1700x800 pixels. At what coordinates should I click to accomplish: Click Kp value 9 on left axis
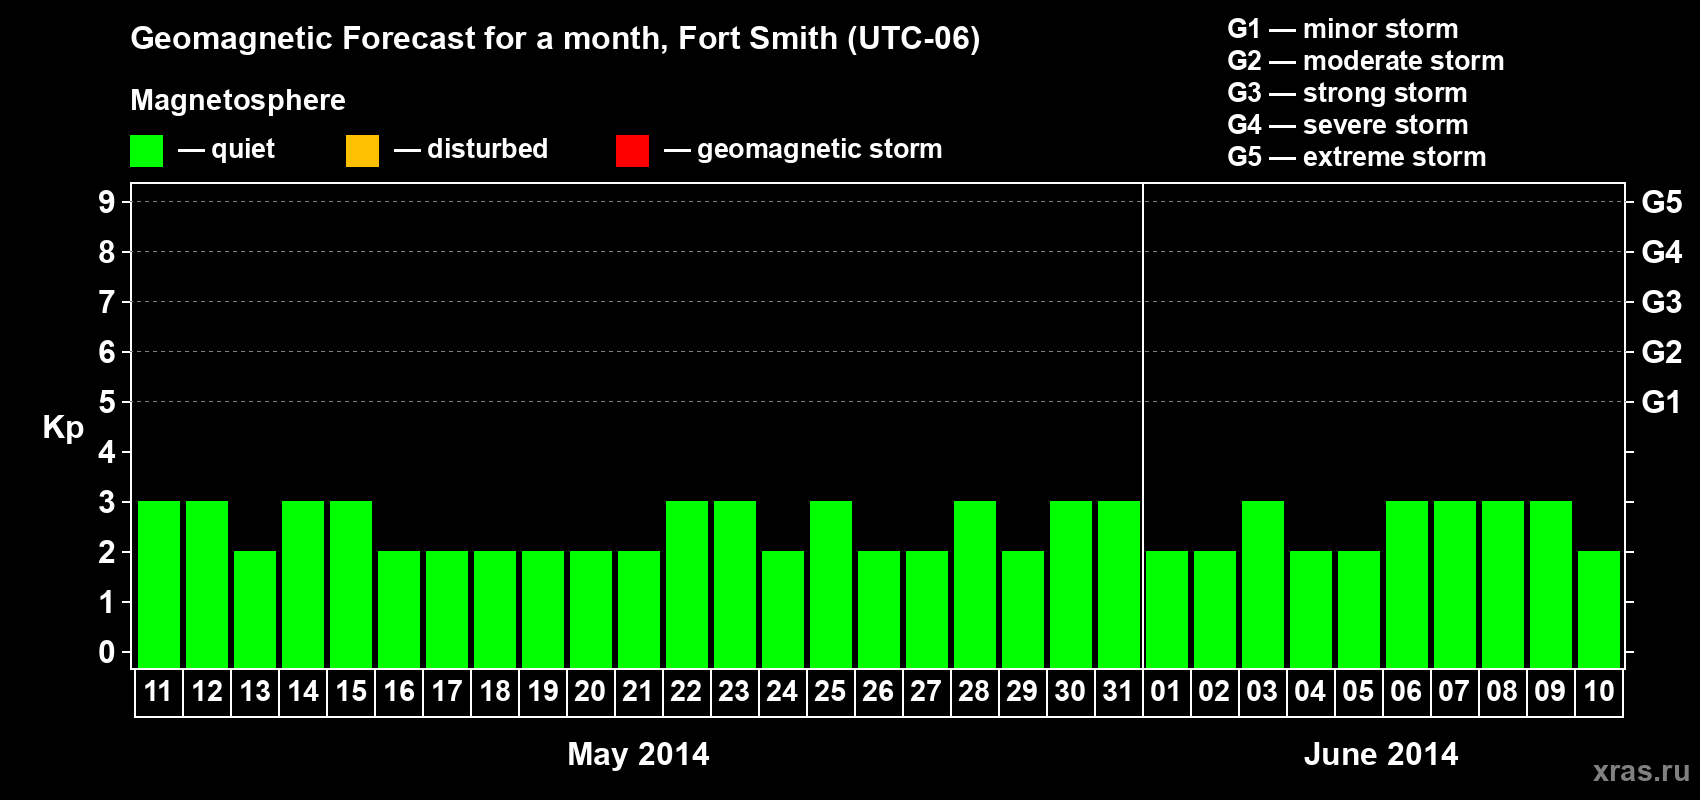tap(107, 202)
